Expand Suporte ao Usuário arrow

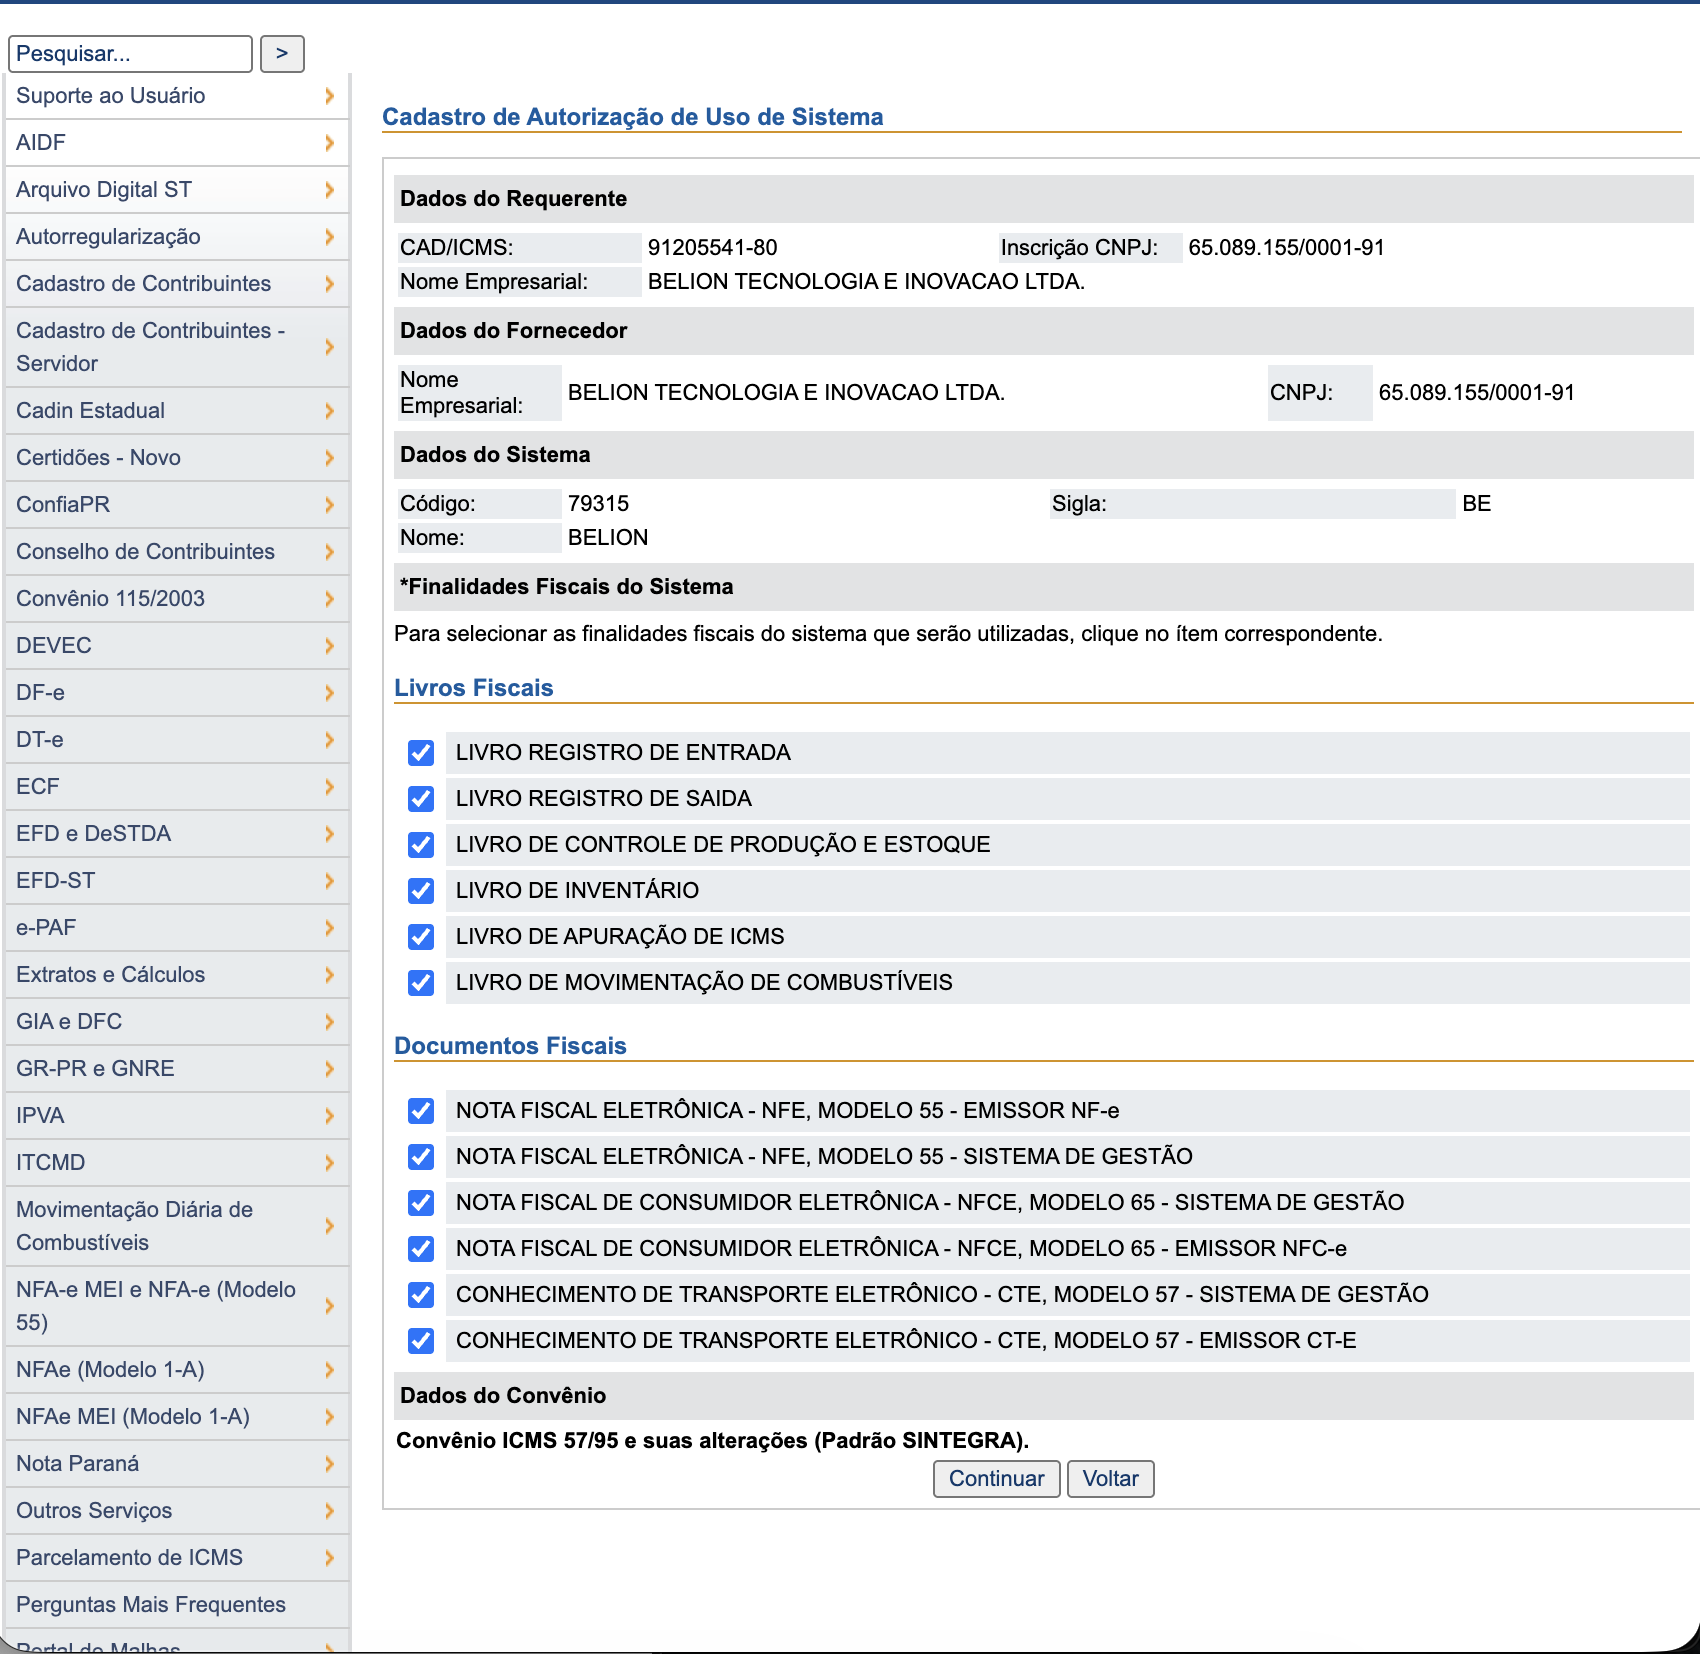pos(329,96)
